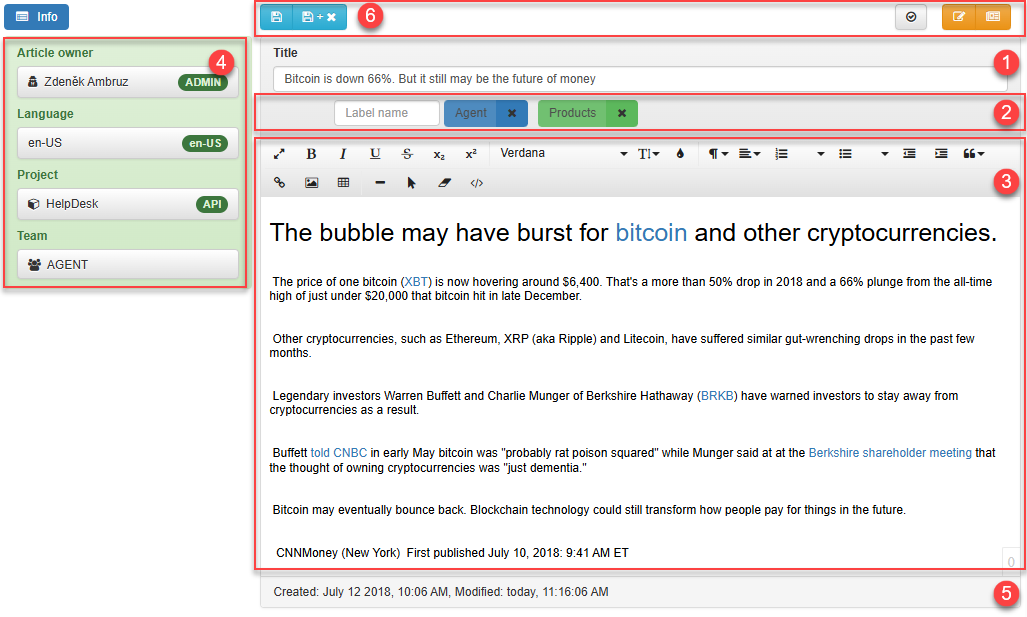Click the article Title input field
The height and width of the screenshot is (617, 1027).
[640, 79]
